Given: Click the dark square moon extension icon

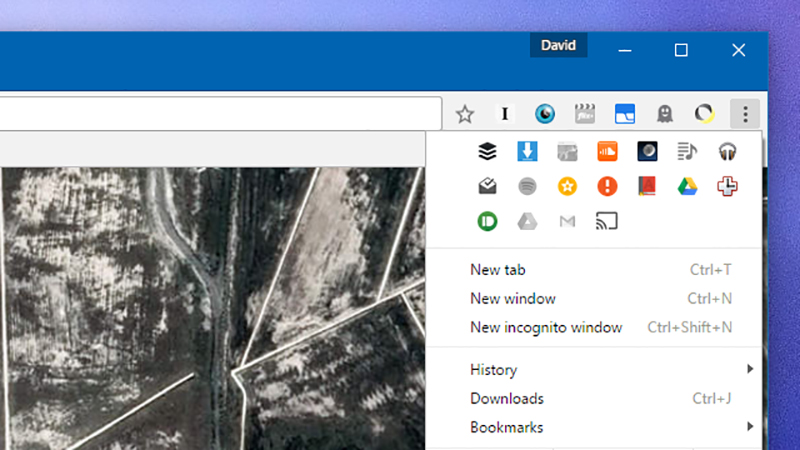Looking at the screenshot, I should point(647,152).
